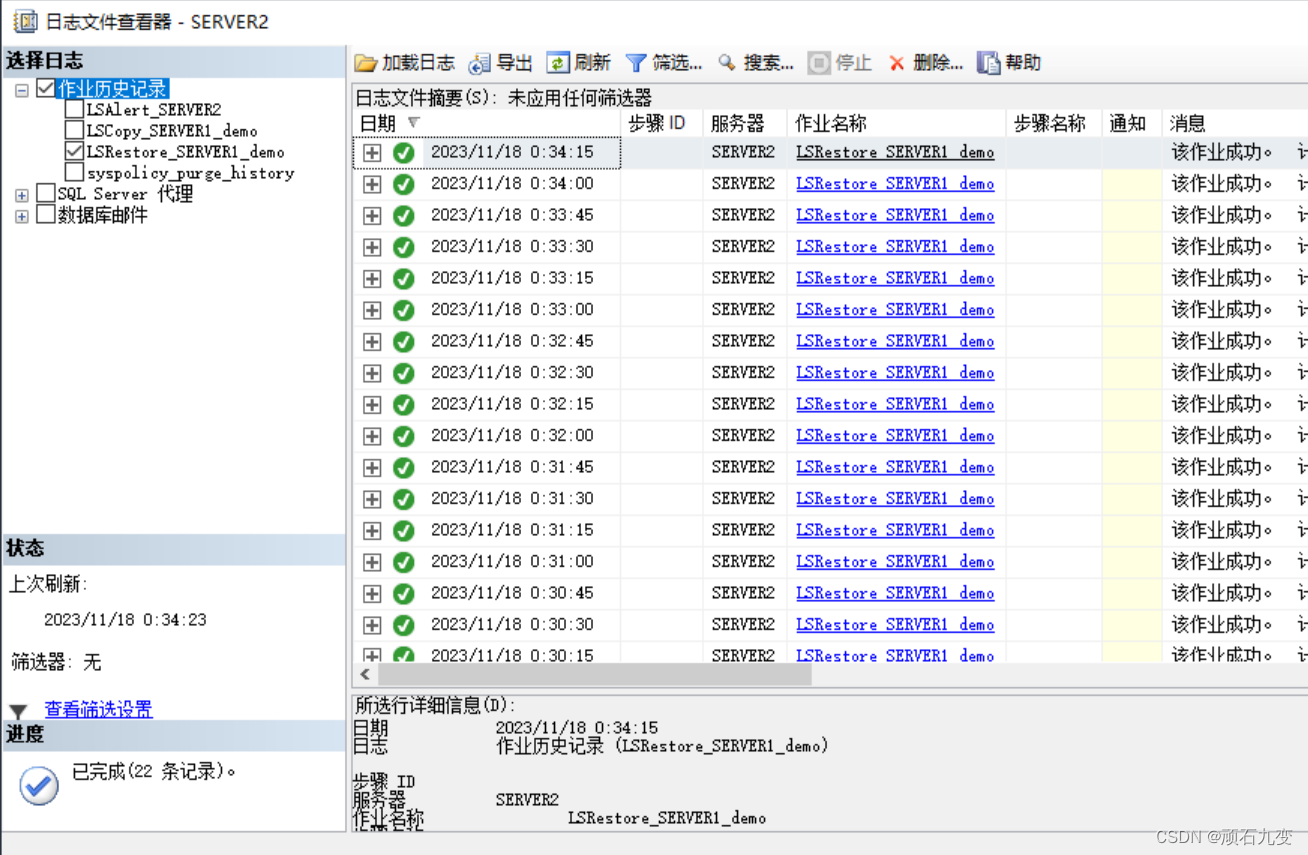Click green success icon of 0:34:15 row
This screenshot has width=1308, height=855.
point(404,153)
